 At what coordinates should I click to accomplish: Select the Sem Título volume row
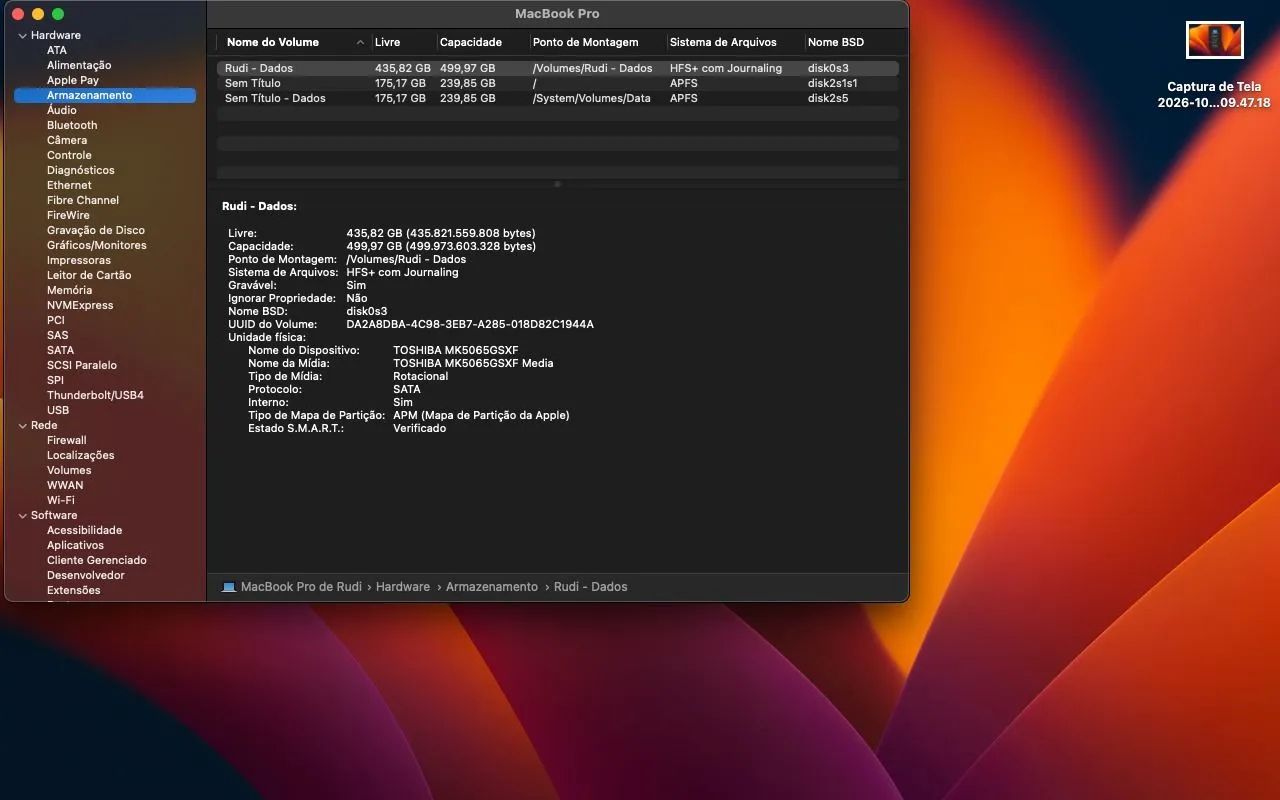(x=558, y=83)
